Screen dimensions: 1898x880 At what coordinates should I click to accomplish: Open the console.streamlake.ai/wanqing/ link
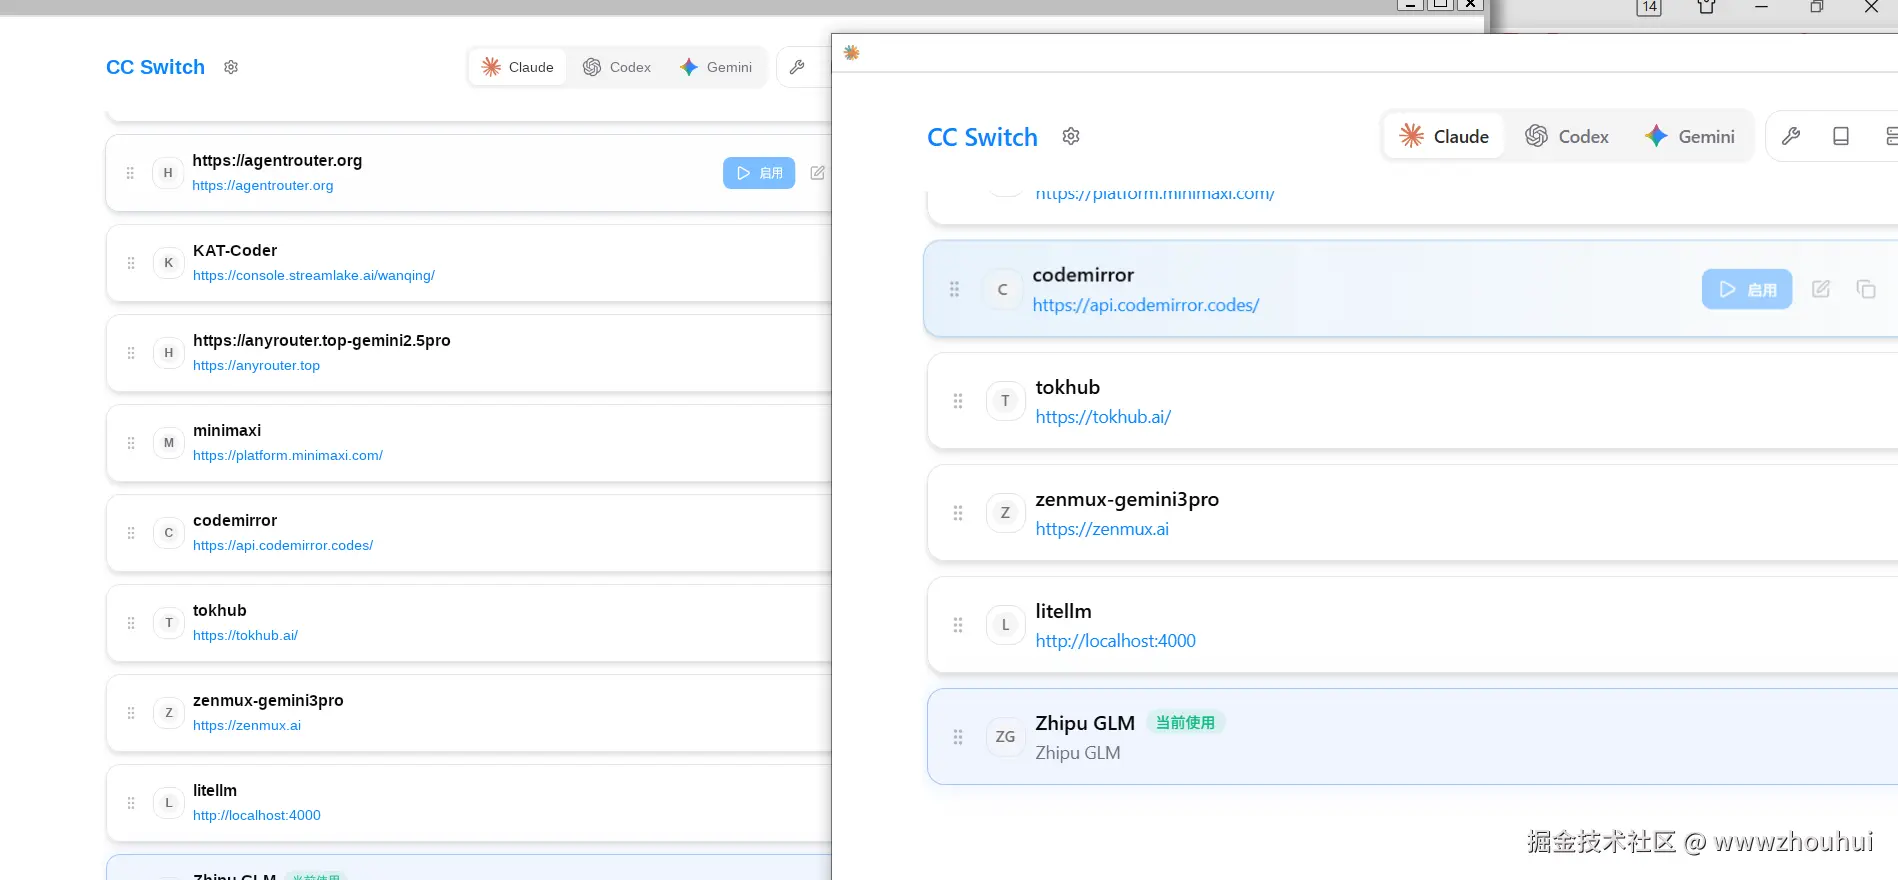click(x=314, y=275)
